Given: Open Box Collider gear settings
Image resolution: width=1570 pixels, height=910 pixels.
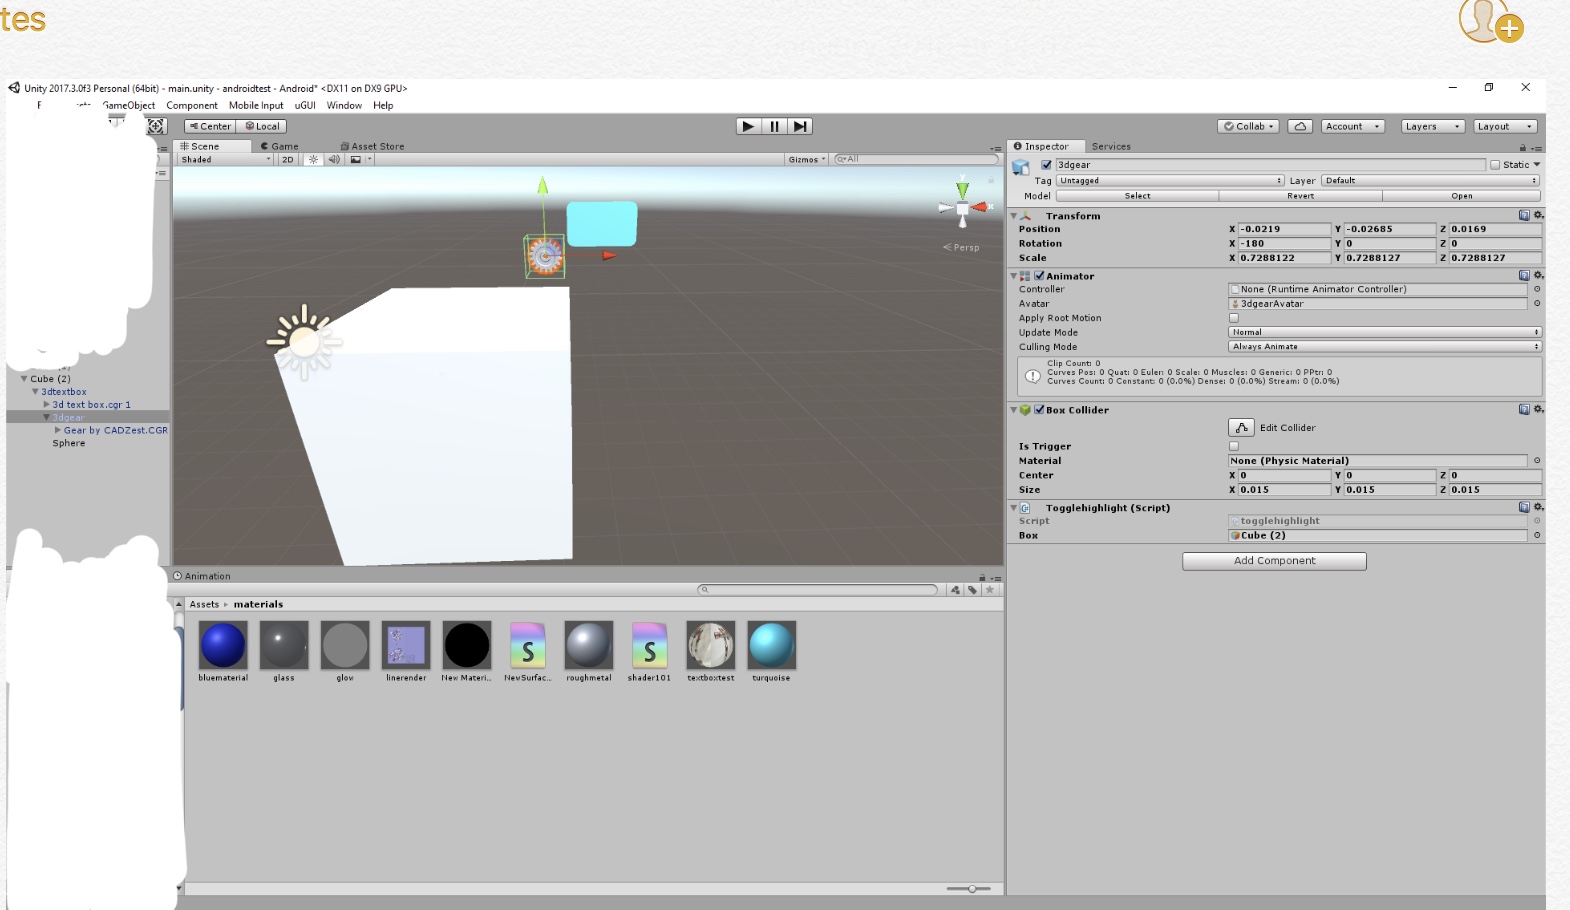Looking at the screenshot, I should [1538, 409].
